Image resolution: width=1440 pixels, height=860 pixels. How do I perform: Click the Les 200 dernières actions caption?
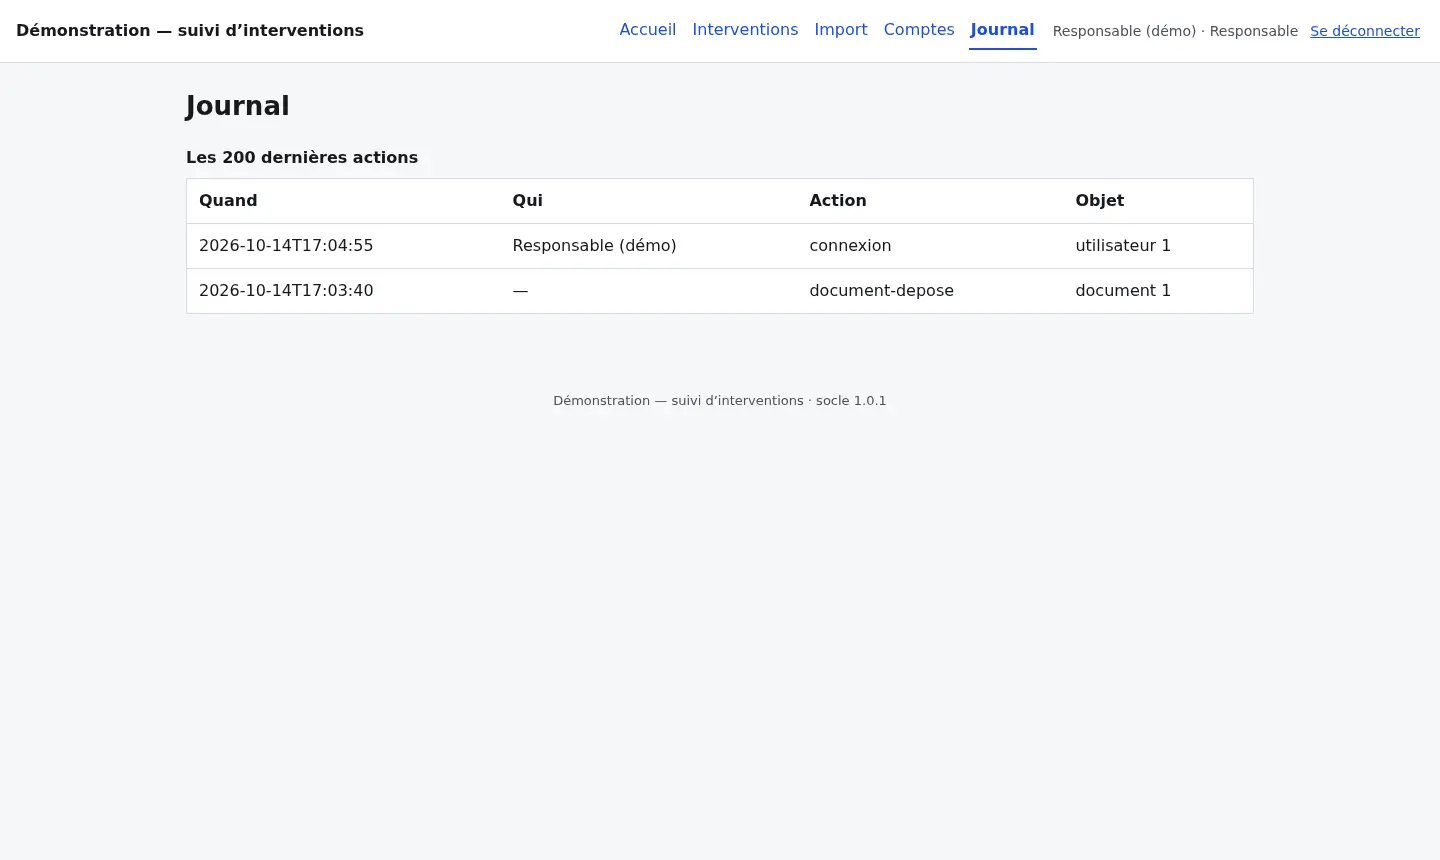coord(302,157)
